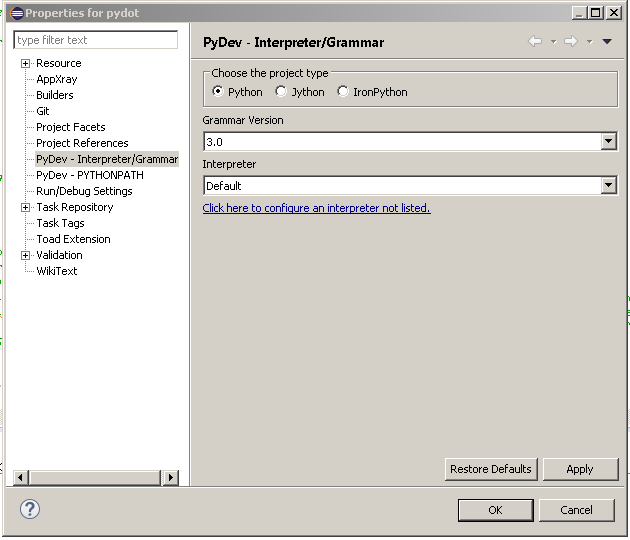Expand the Task Repository tree node
The width and height of the screenshot is (630, 540).
(25, 207)
